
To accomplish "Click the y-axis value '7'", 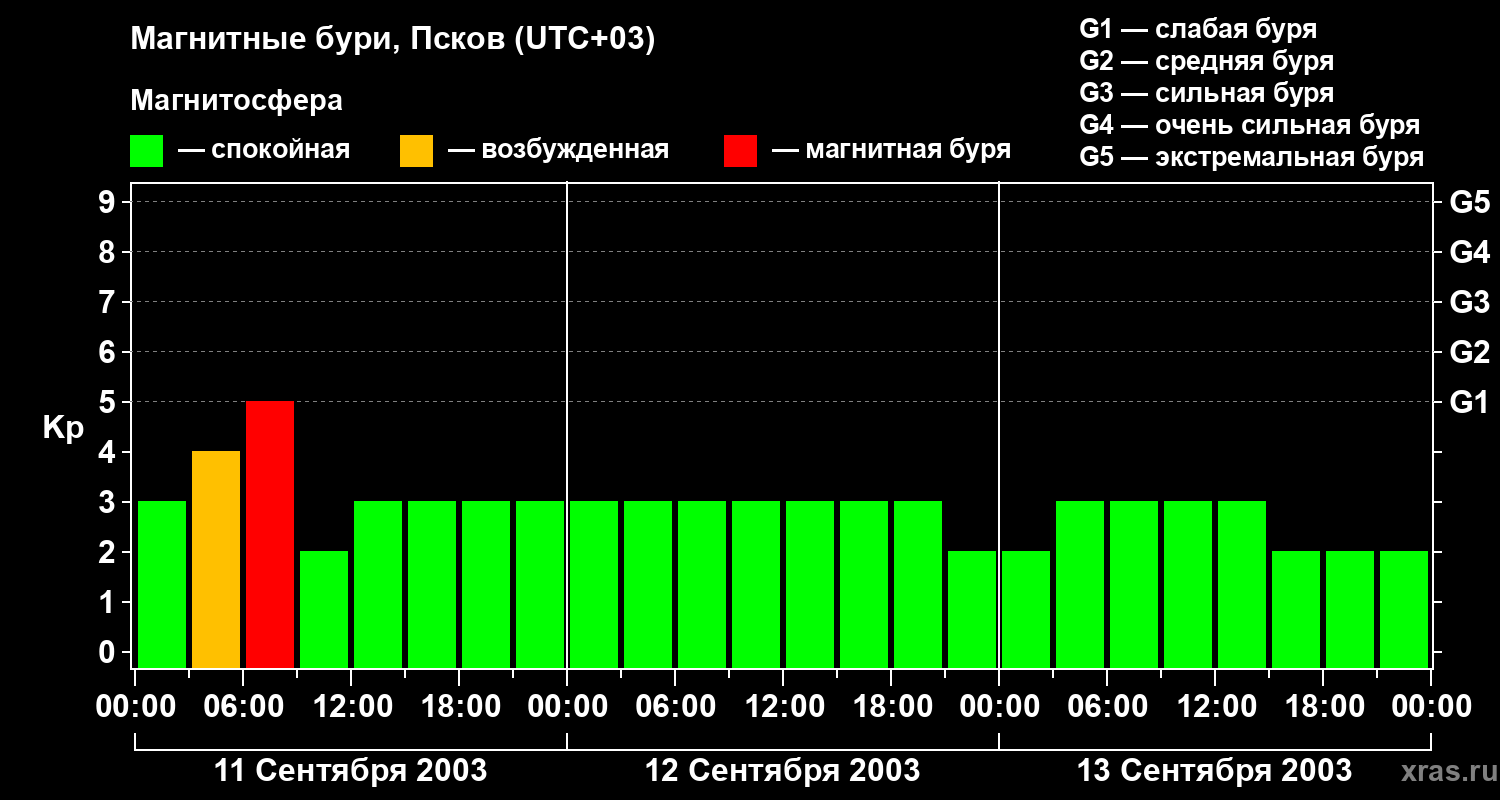I will coord(109,302).
